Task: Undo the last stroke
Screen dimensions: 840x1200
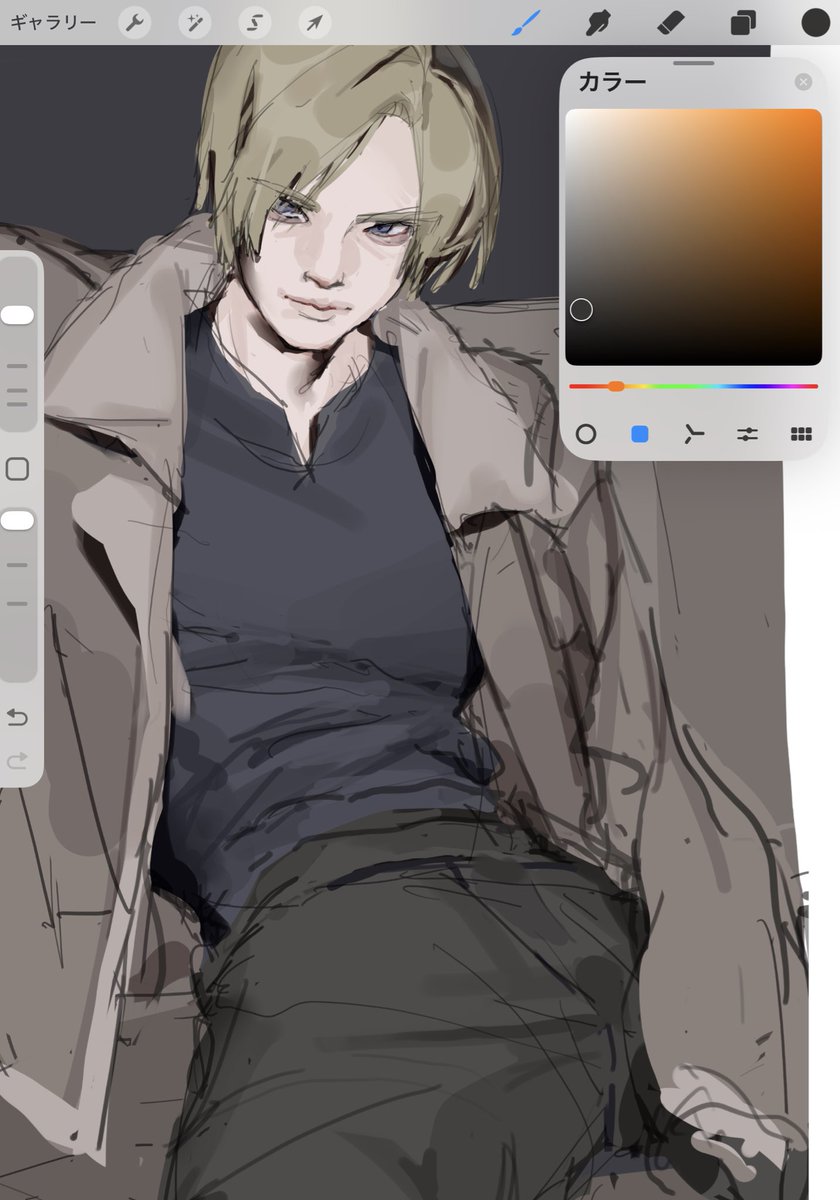Action: 17,717
